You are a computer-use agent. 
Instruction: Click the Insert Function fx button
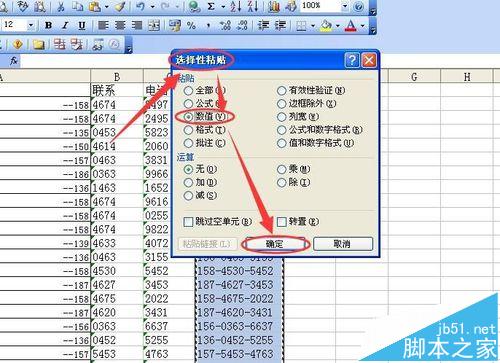coord(13,61)
